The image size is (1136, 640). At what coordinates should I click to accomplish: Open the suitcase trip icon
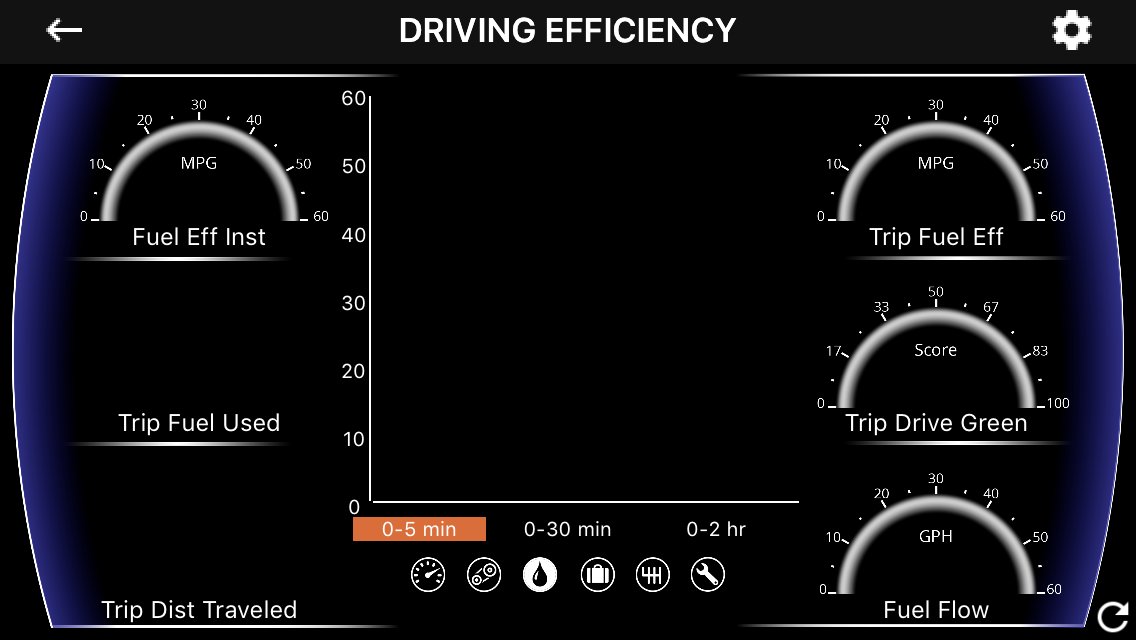pyautogui.click(x=597, y=575)
